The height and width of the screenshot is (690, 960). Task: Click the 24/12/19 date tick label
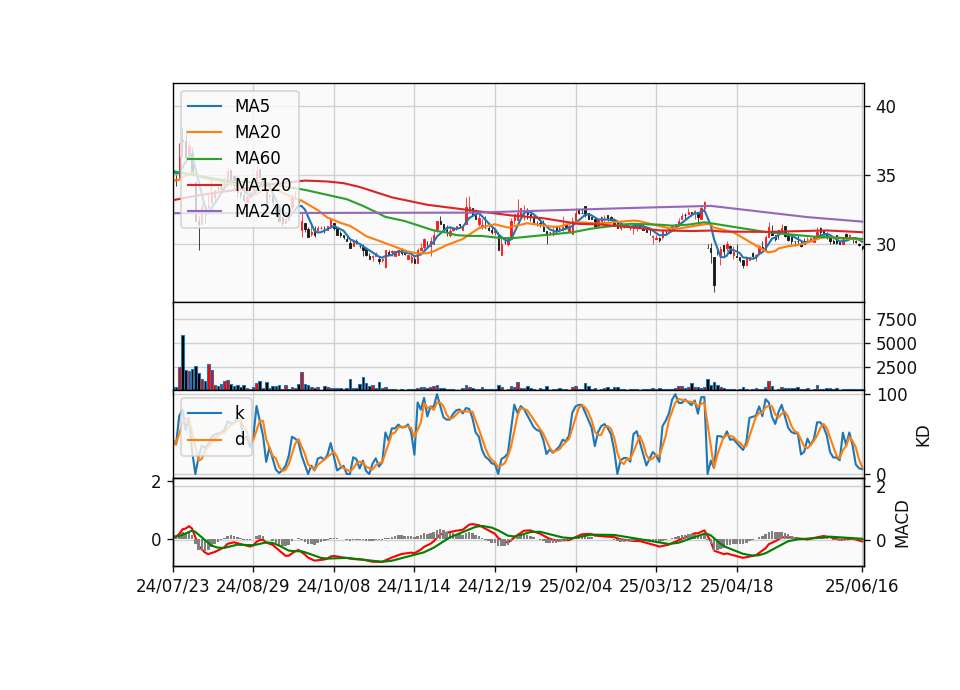pos(495,586)
